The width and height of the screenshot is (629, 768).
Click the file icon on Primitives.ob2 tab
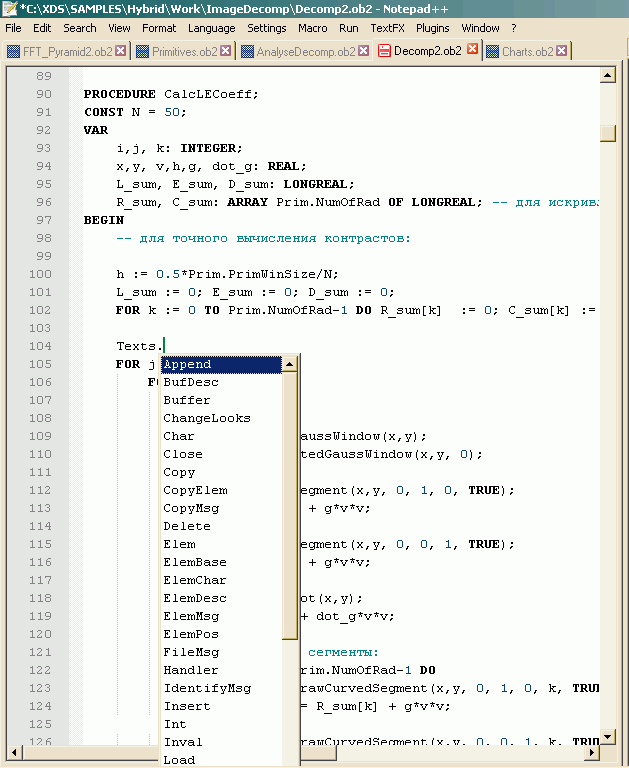143,51
